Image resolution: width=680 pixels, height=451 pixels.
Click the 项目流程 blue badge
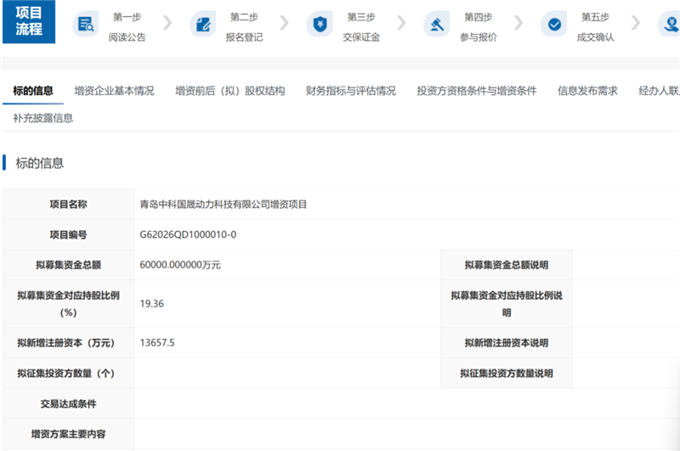[x=29, y=21]
